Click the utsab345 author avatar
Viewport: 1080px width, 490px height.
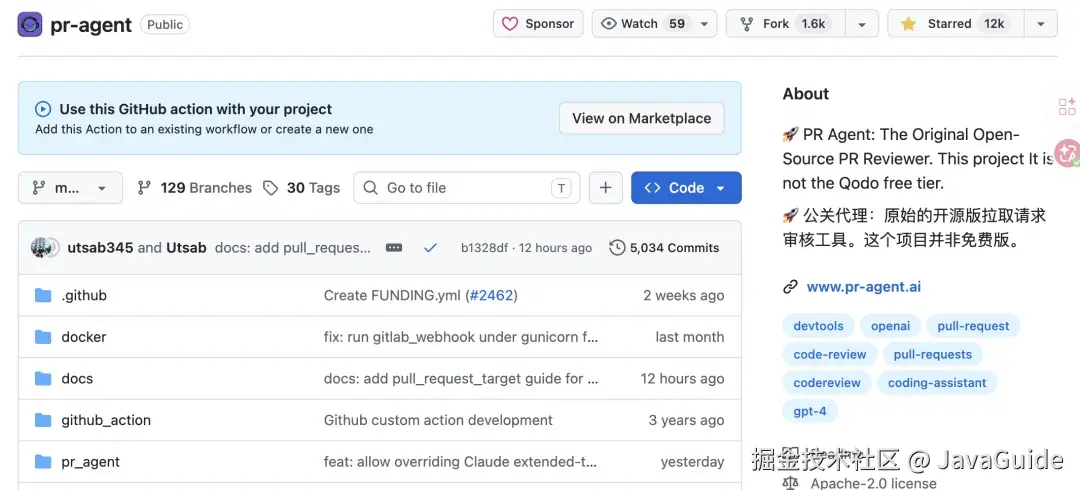click(40, 247)
